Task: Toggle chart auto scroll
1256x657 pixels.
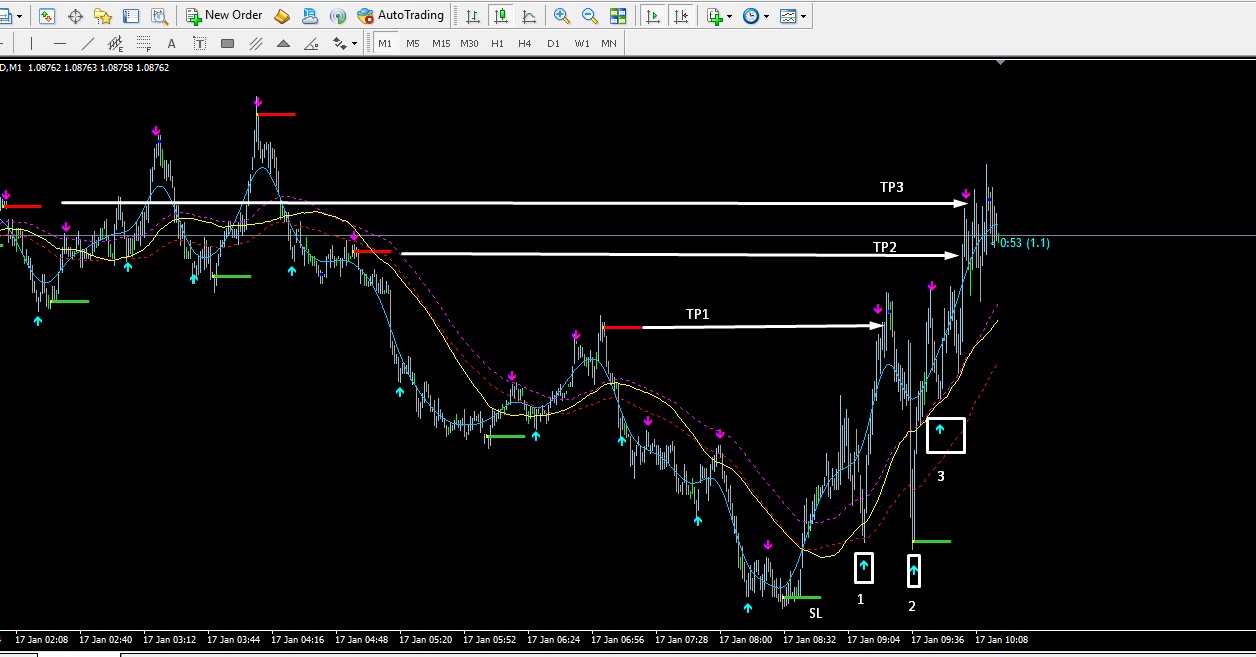Action: pyautogui.click(x=653, y=16)
